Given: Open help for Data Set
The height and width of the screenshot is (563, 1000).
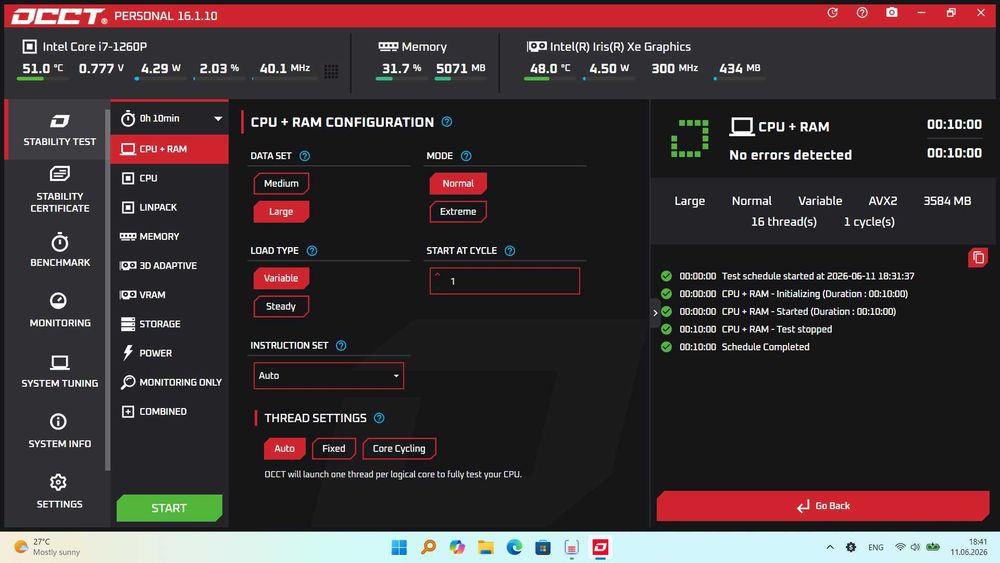Looking at the screenshot, I should (x=305, y=156).
